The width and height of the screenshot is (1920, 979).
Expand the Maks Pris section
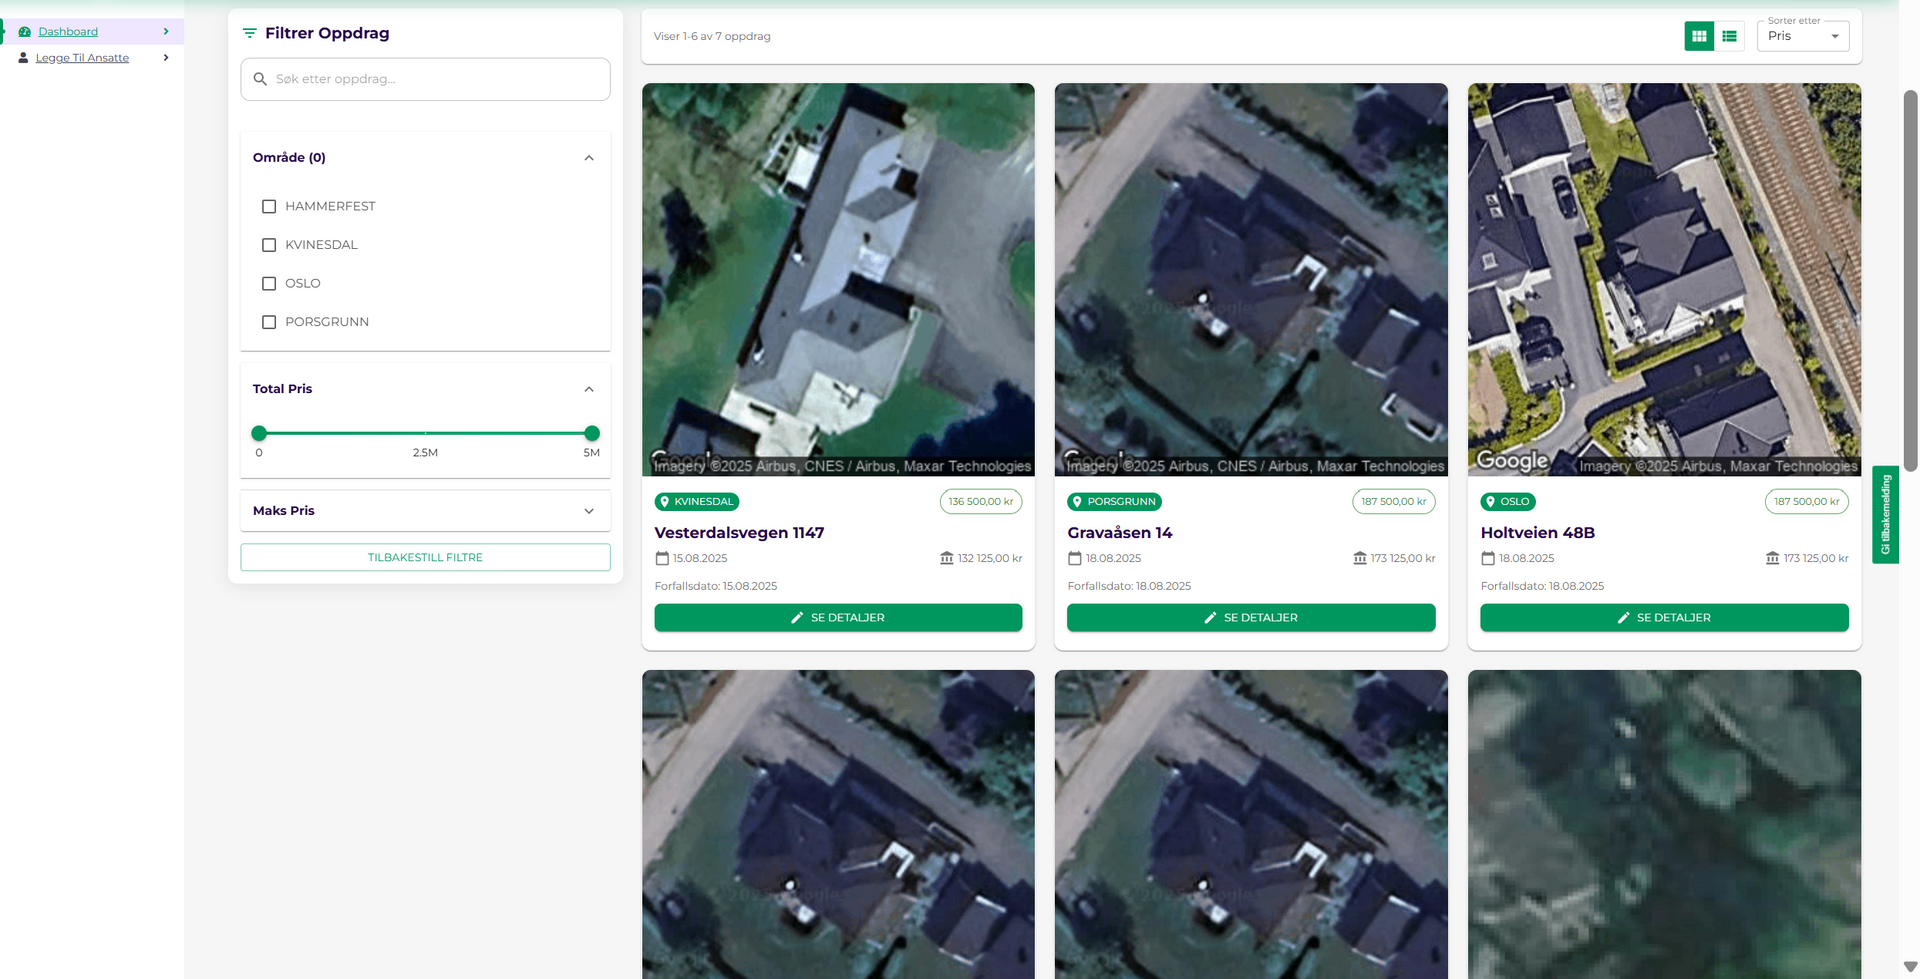click(x=589, y=511)
